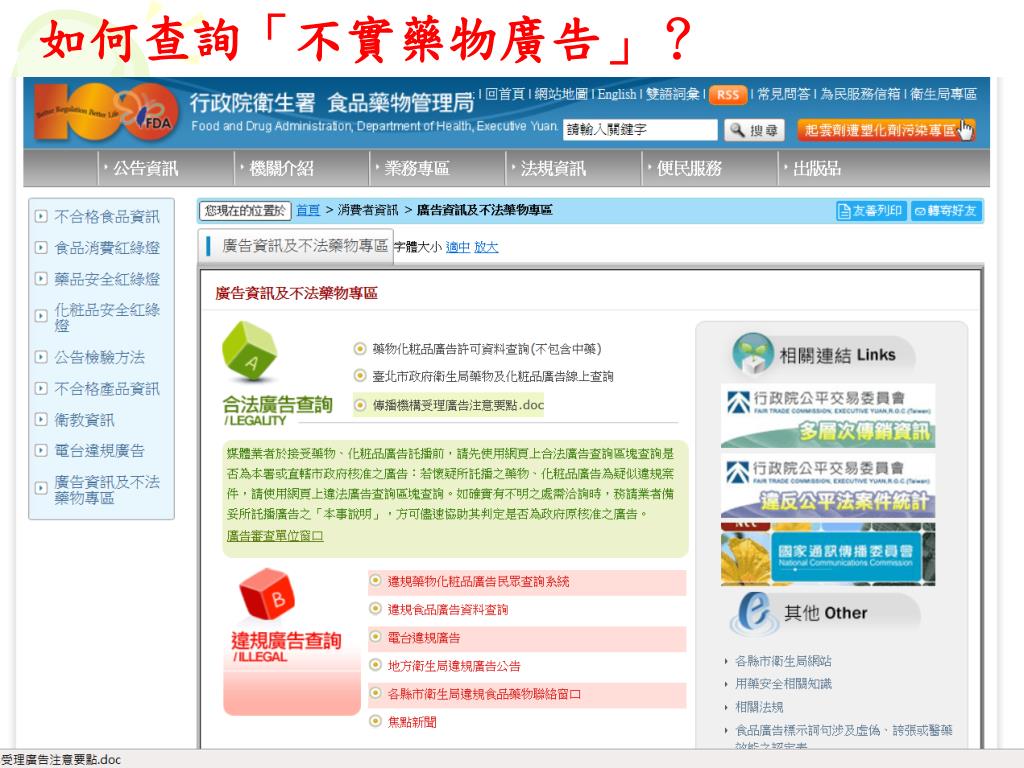
Task: Click the 合法廣告查詢 LEGALITY heading
Action: [x=278, y=410]
